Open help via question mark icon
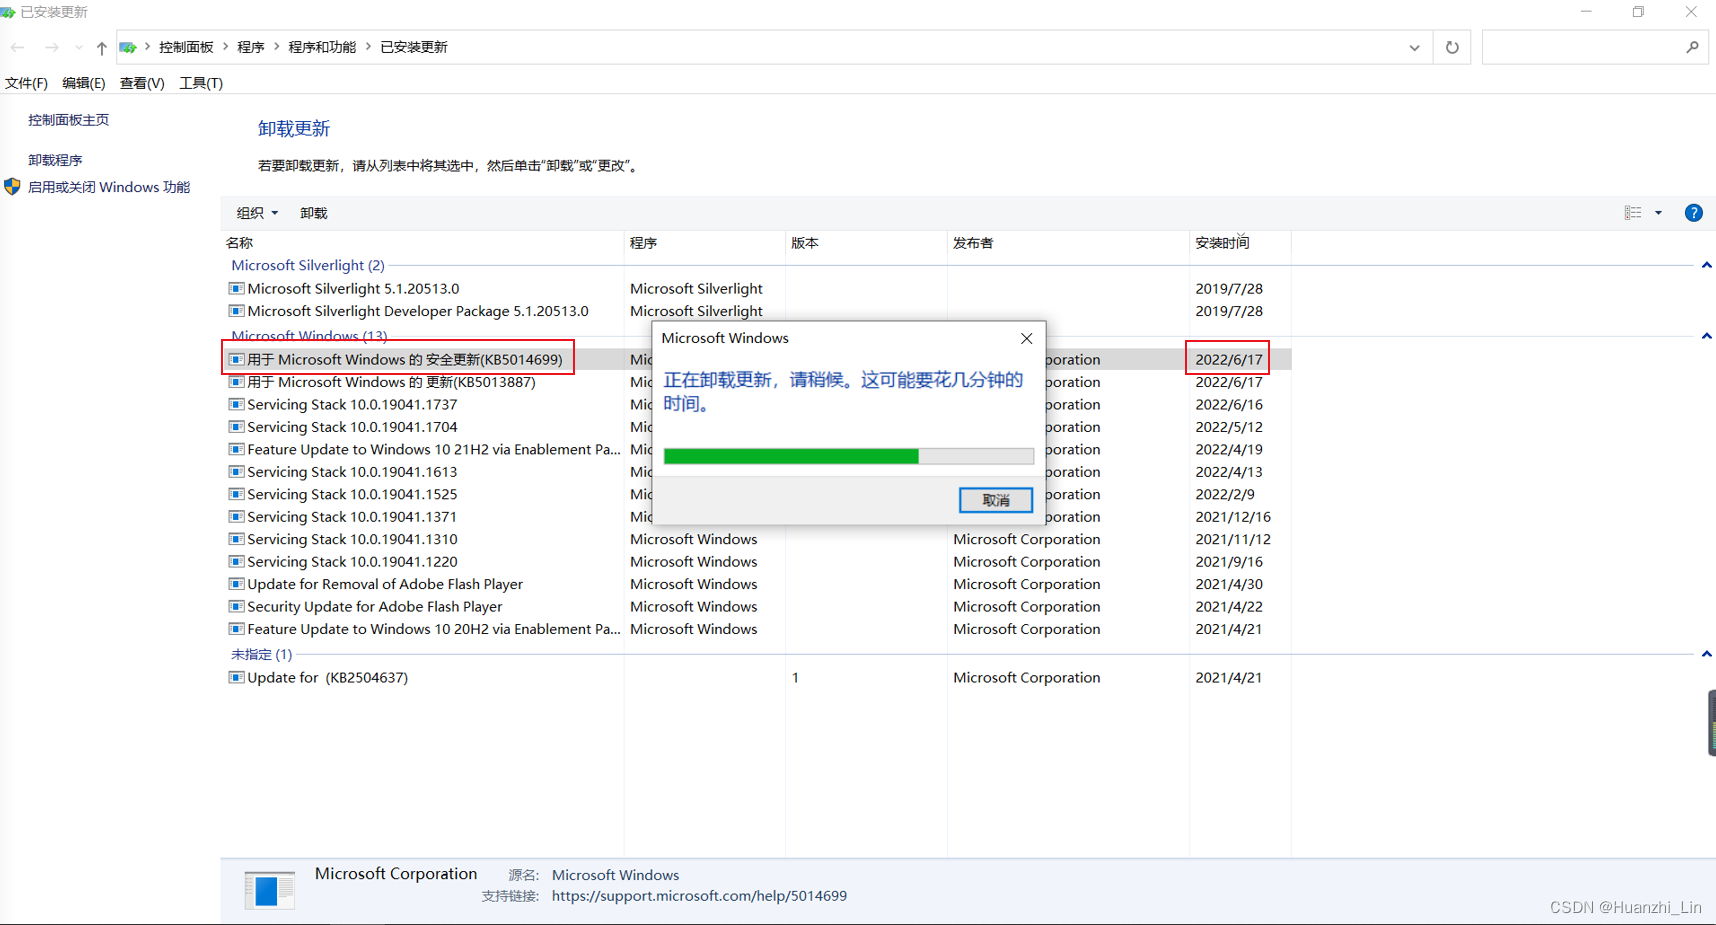The image size is (1716, 925). [x=1693, y=213]
